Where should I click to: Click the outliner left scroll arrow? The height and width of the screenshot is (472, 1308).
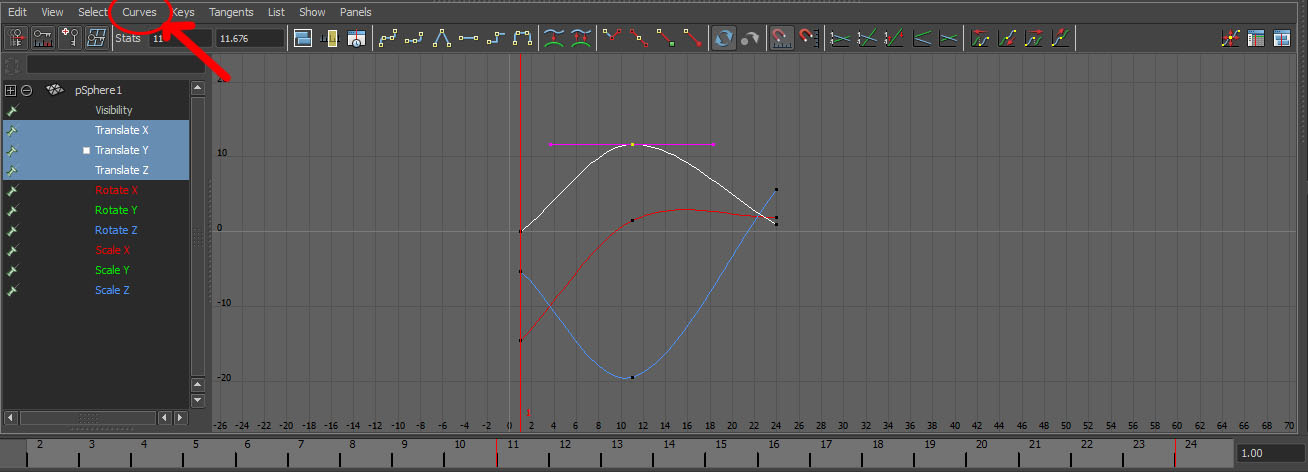11,417
